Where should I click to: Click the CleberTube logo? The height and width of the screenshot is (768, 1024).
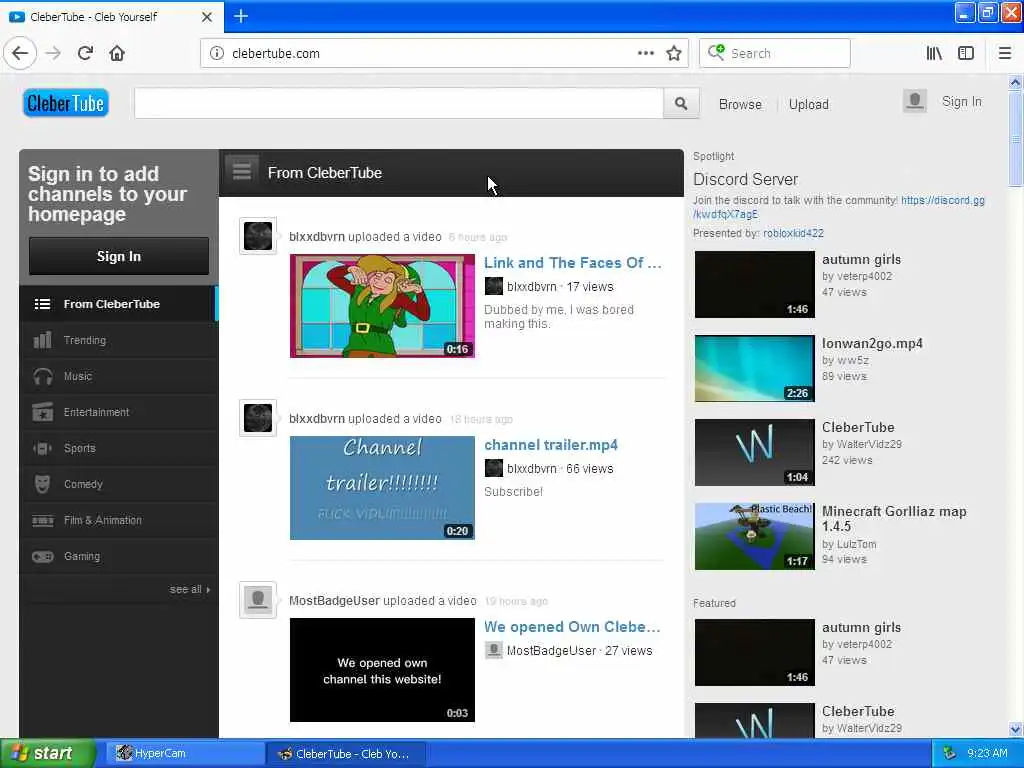point(66,103)
